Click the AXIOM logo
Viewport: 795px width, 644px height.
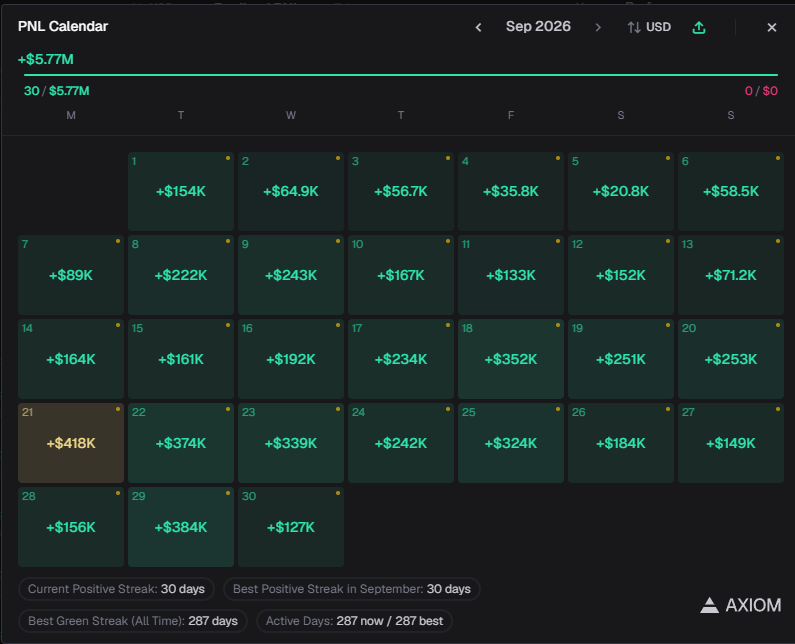click(x=740, y=605)
